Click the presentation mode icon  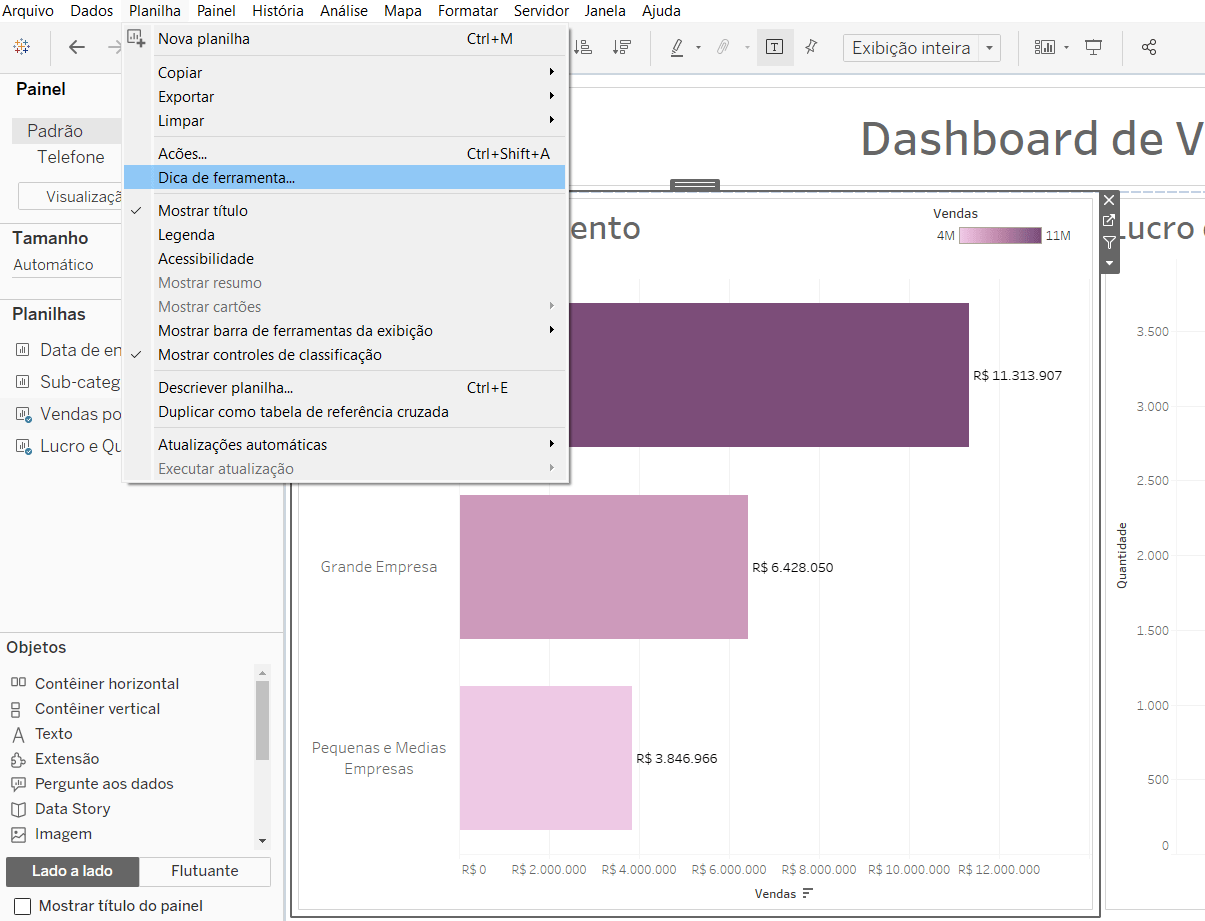click(x=1093, y=47)
